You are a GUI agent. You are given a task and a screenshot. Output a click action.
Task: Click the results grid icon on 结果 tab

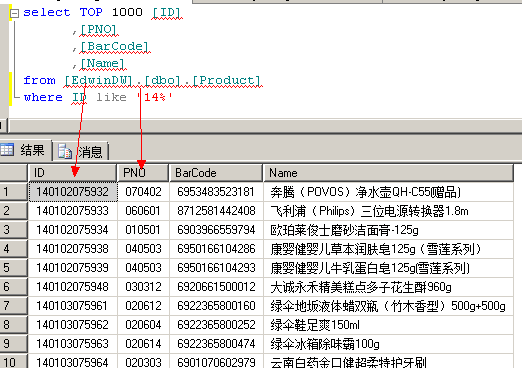pyautogui.click(x=7, y=150)
